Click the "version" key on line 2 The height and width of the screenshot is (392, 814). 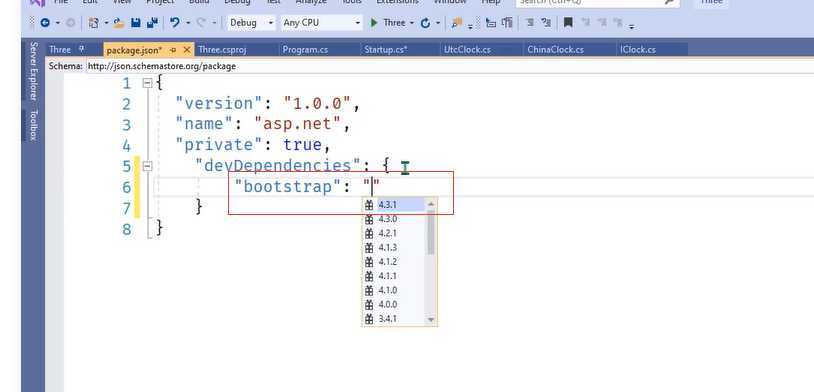pyautogui.click(x=219, y=104)
